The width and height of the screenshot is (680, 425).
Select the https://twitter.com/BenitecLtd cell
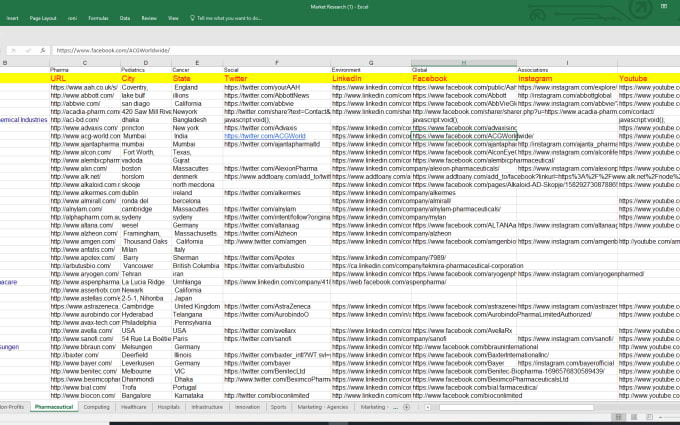pyautogui.click(x=277, y=371)
